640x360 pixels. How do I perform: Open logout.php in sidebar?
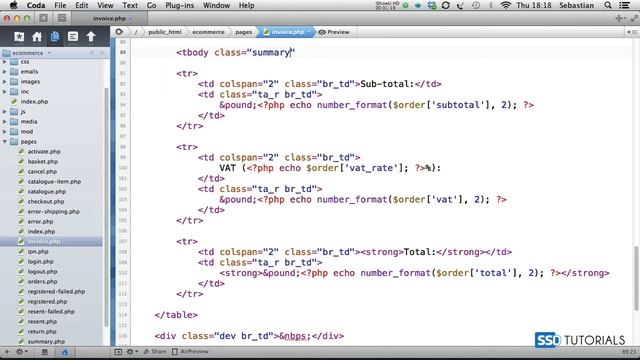tap(42, 271)
